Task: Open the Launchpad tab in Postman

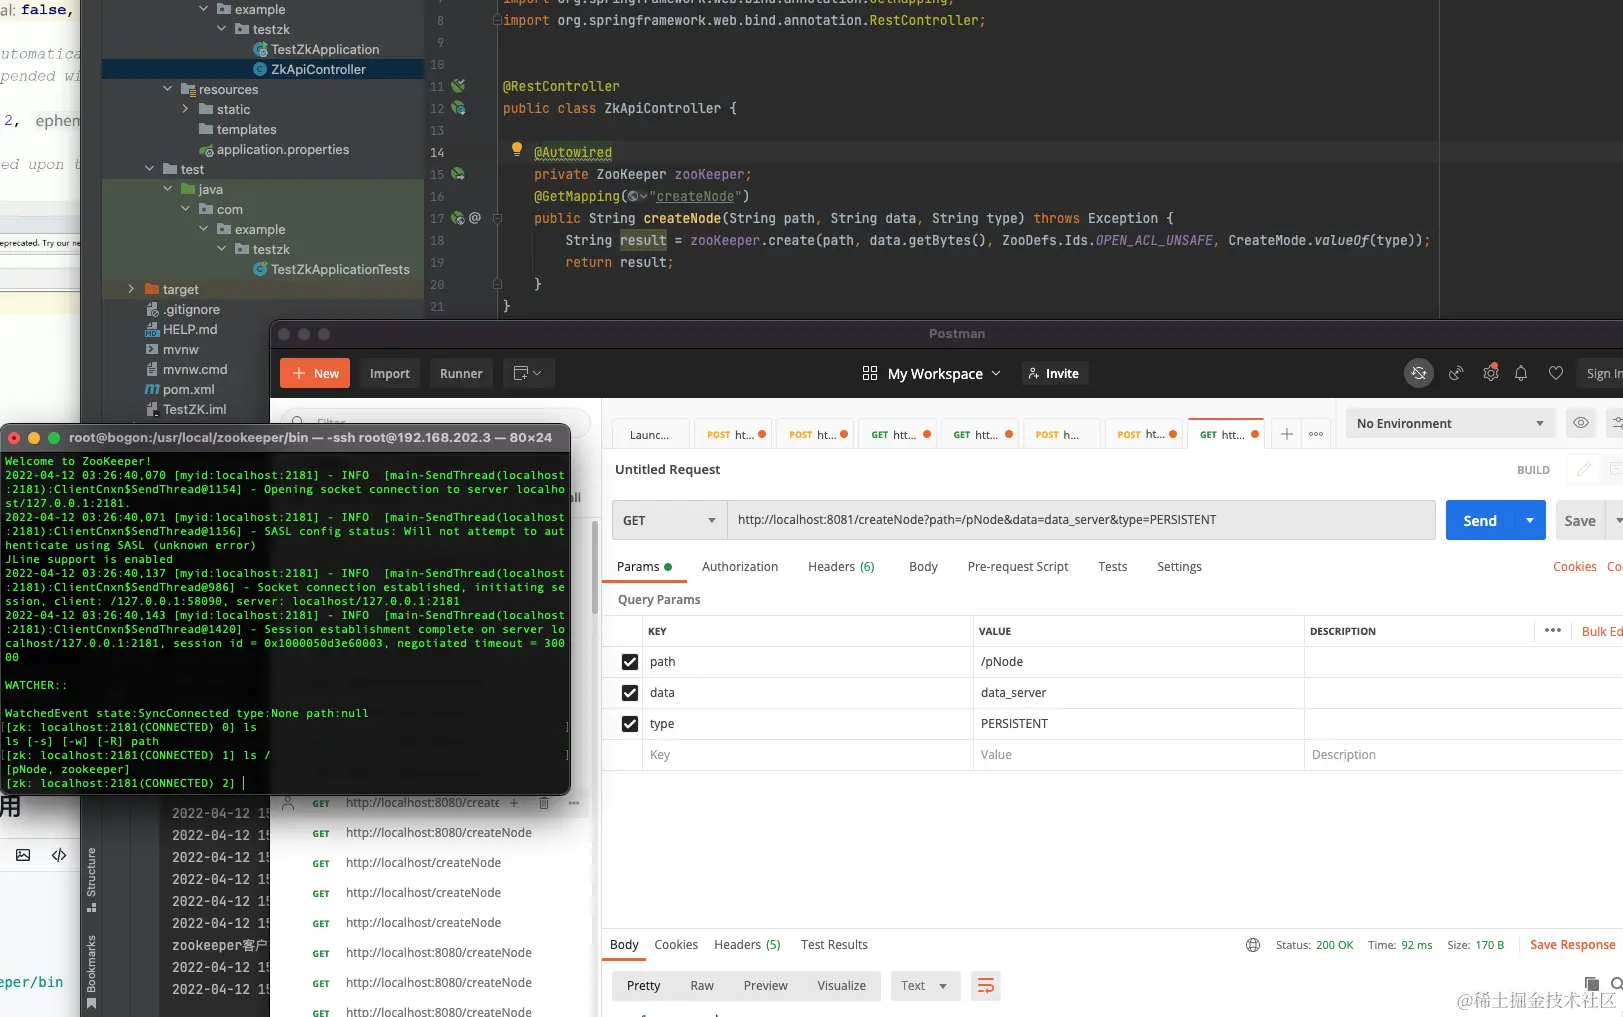Action: [650, 434]
